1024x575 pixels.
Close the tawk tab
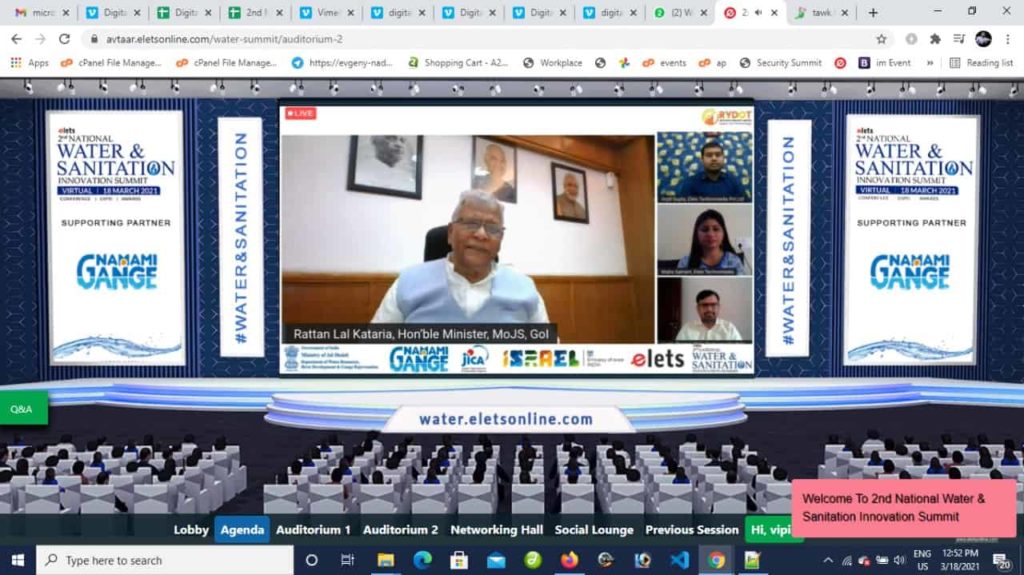tap(844, 12)
